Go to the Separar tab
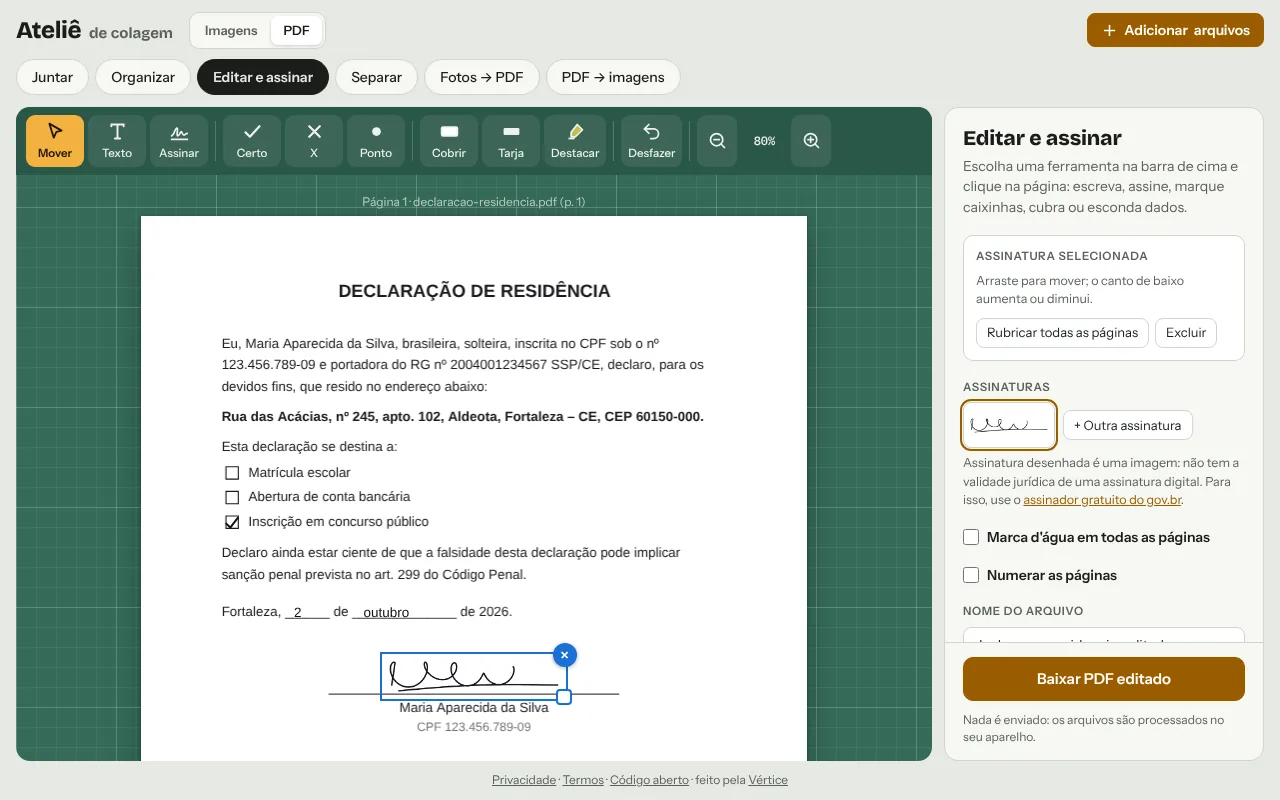 coord(376,77)
